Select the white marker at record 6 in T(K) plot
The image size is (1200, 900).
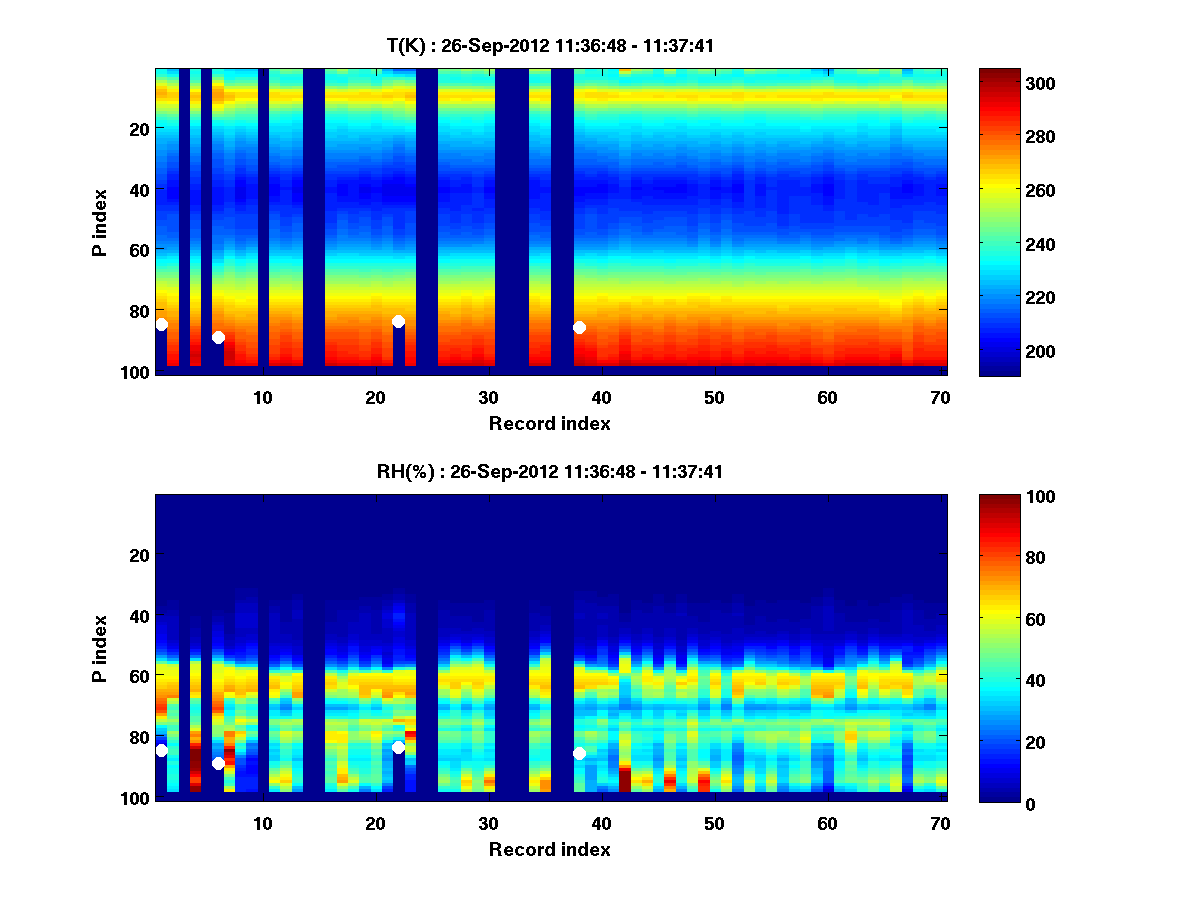coord(218,338)
